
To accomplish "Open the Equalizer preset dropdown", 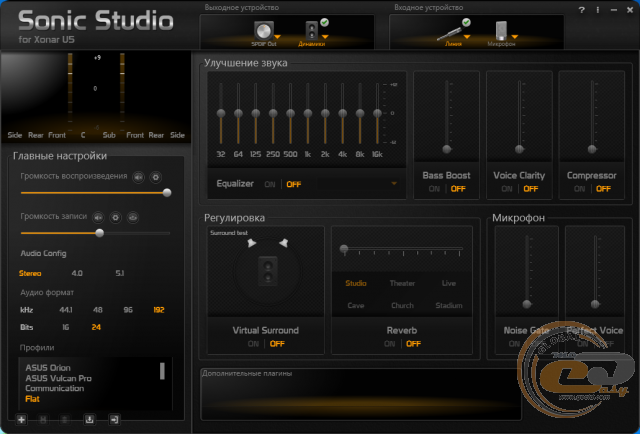I will pos(394,184).
